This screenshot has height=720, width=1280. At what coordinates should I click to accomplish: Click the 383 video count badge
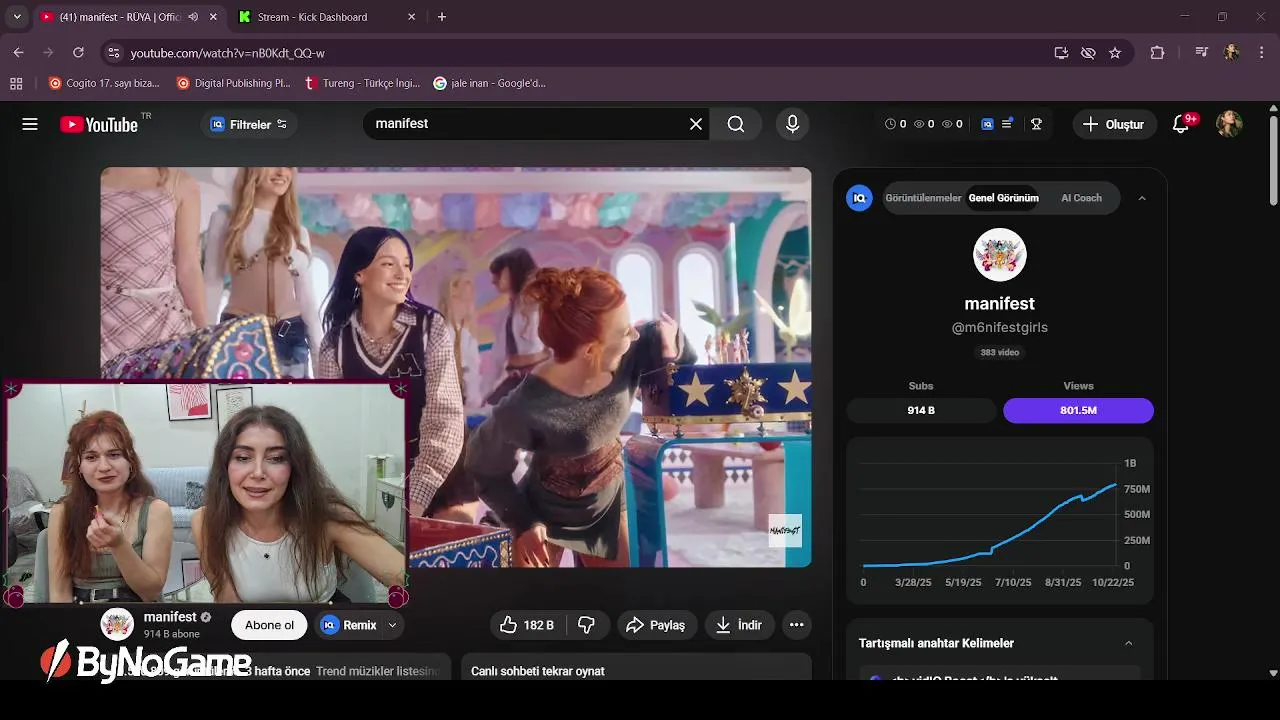click(1000, 352)
